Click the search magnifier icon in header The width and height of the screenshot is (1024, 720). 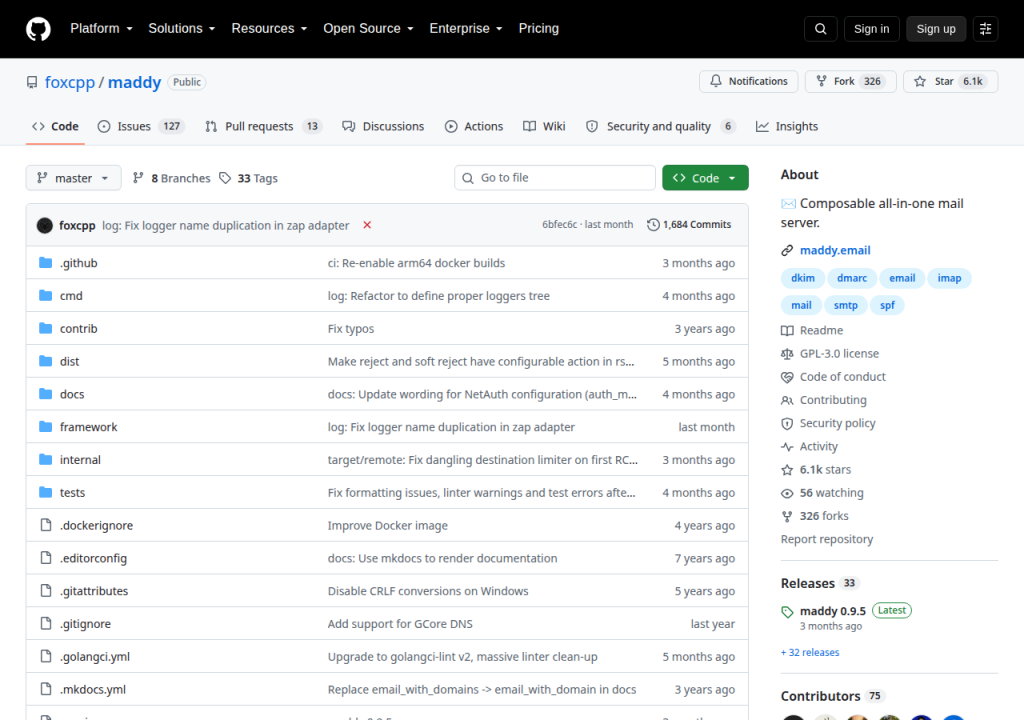(x=820, y=29)
